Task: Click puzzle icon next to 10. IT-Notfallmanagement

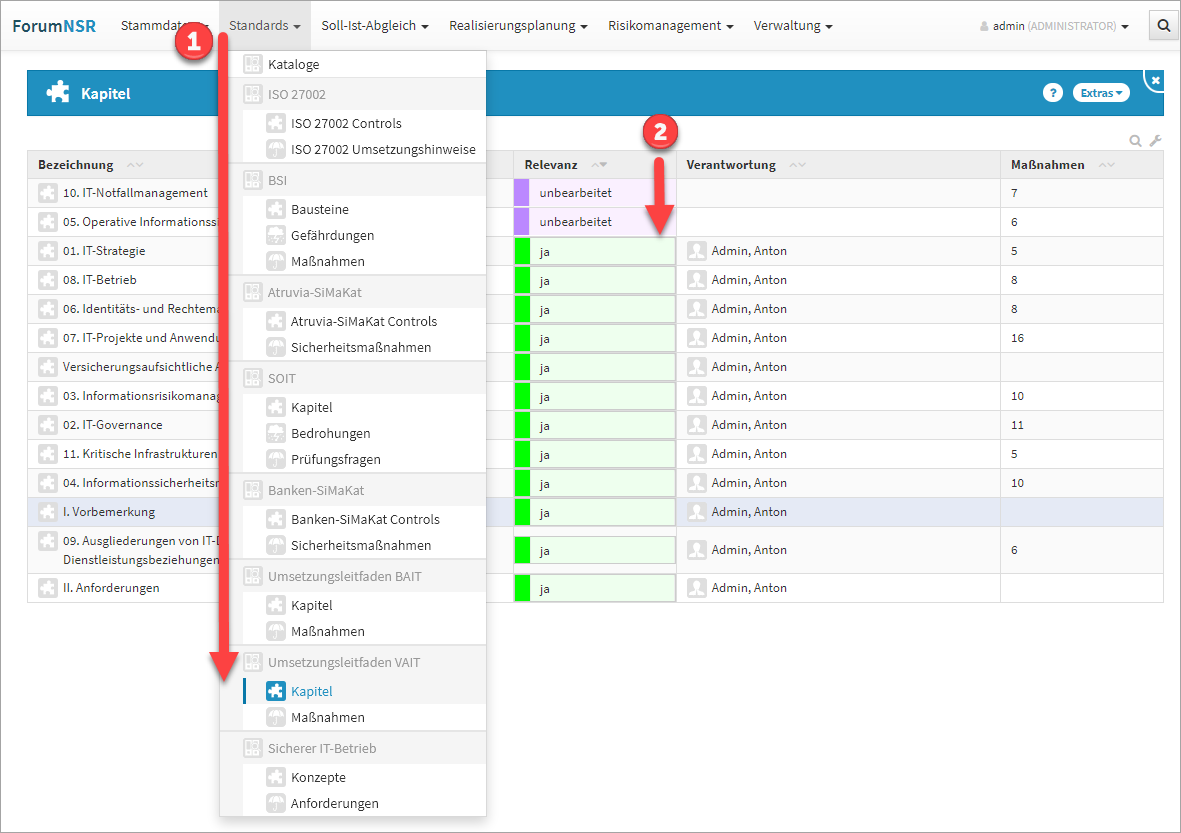Action: point(47,193)
